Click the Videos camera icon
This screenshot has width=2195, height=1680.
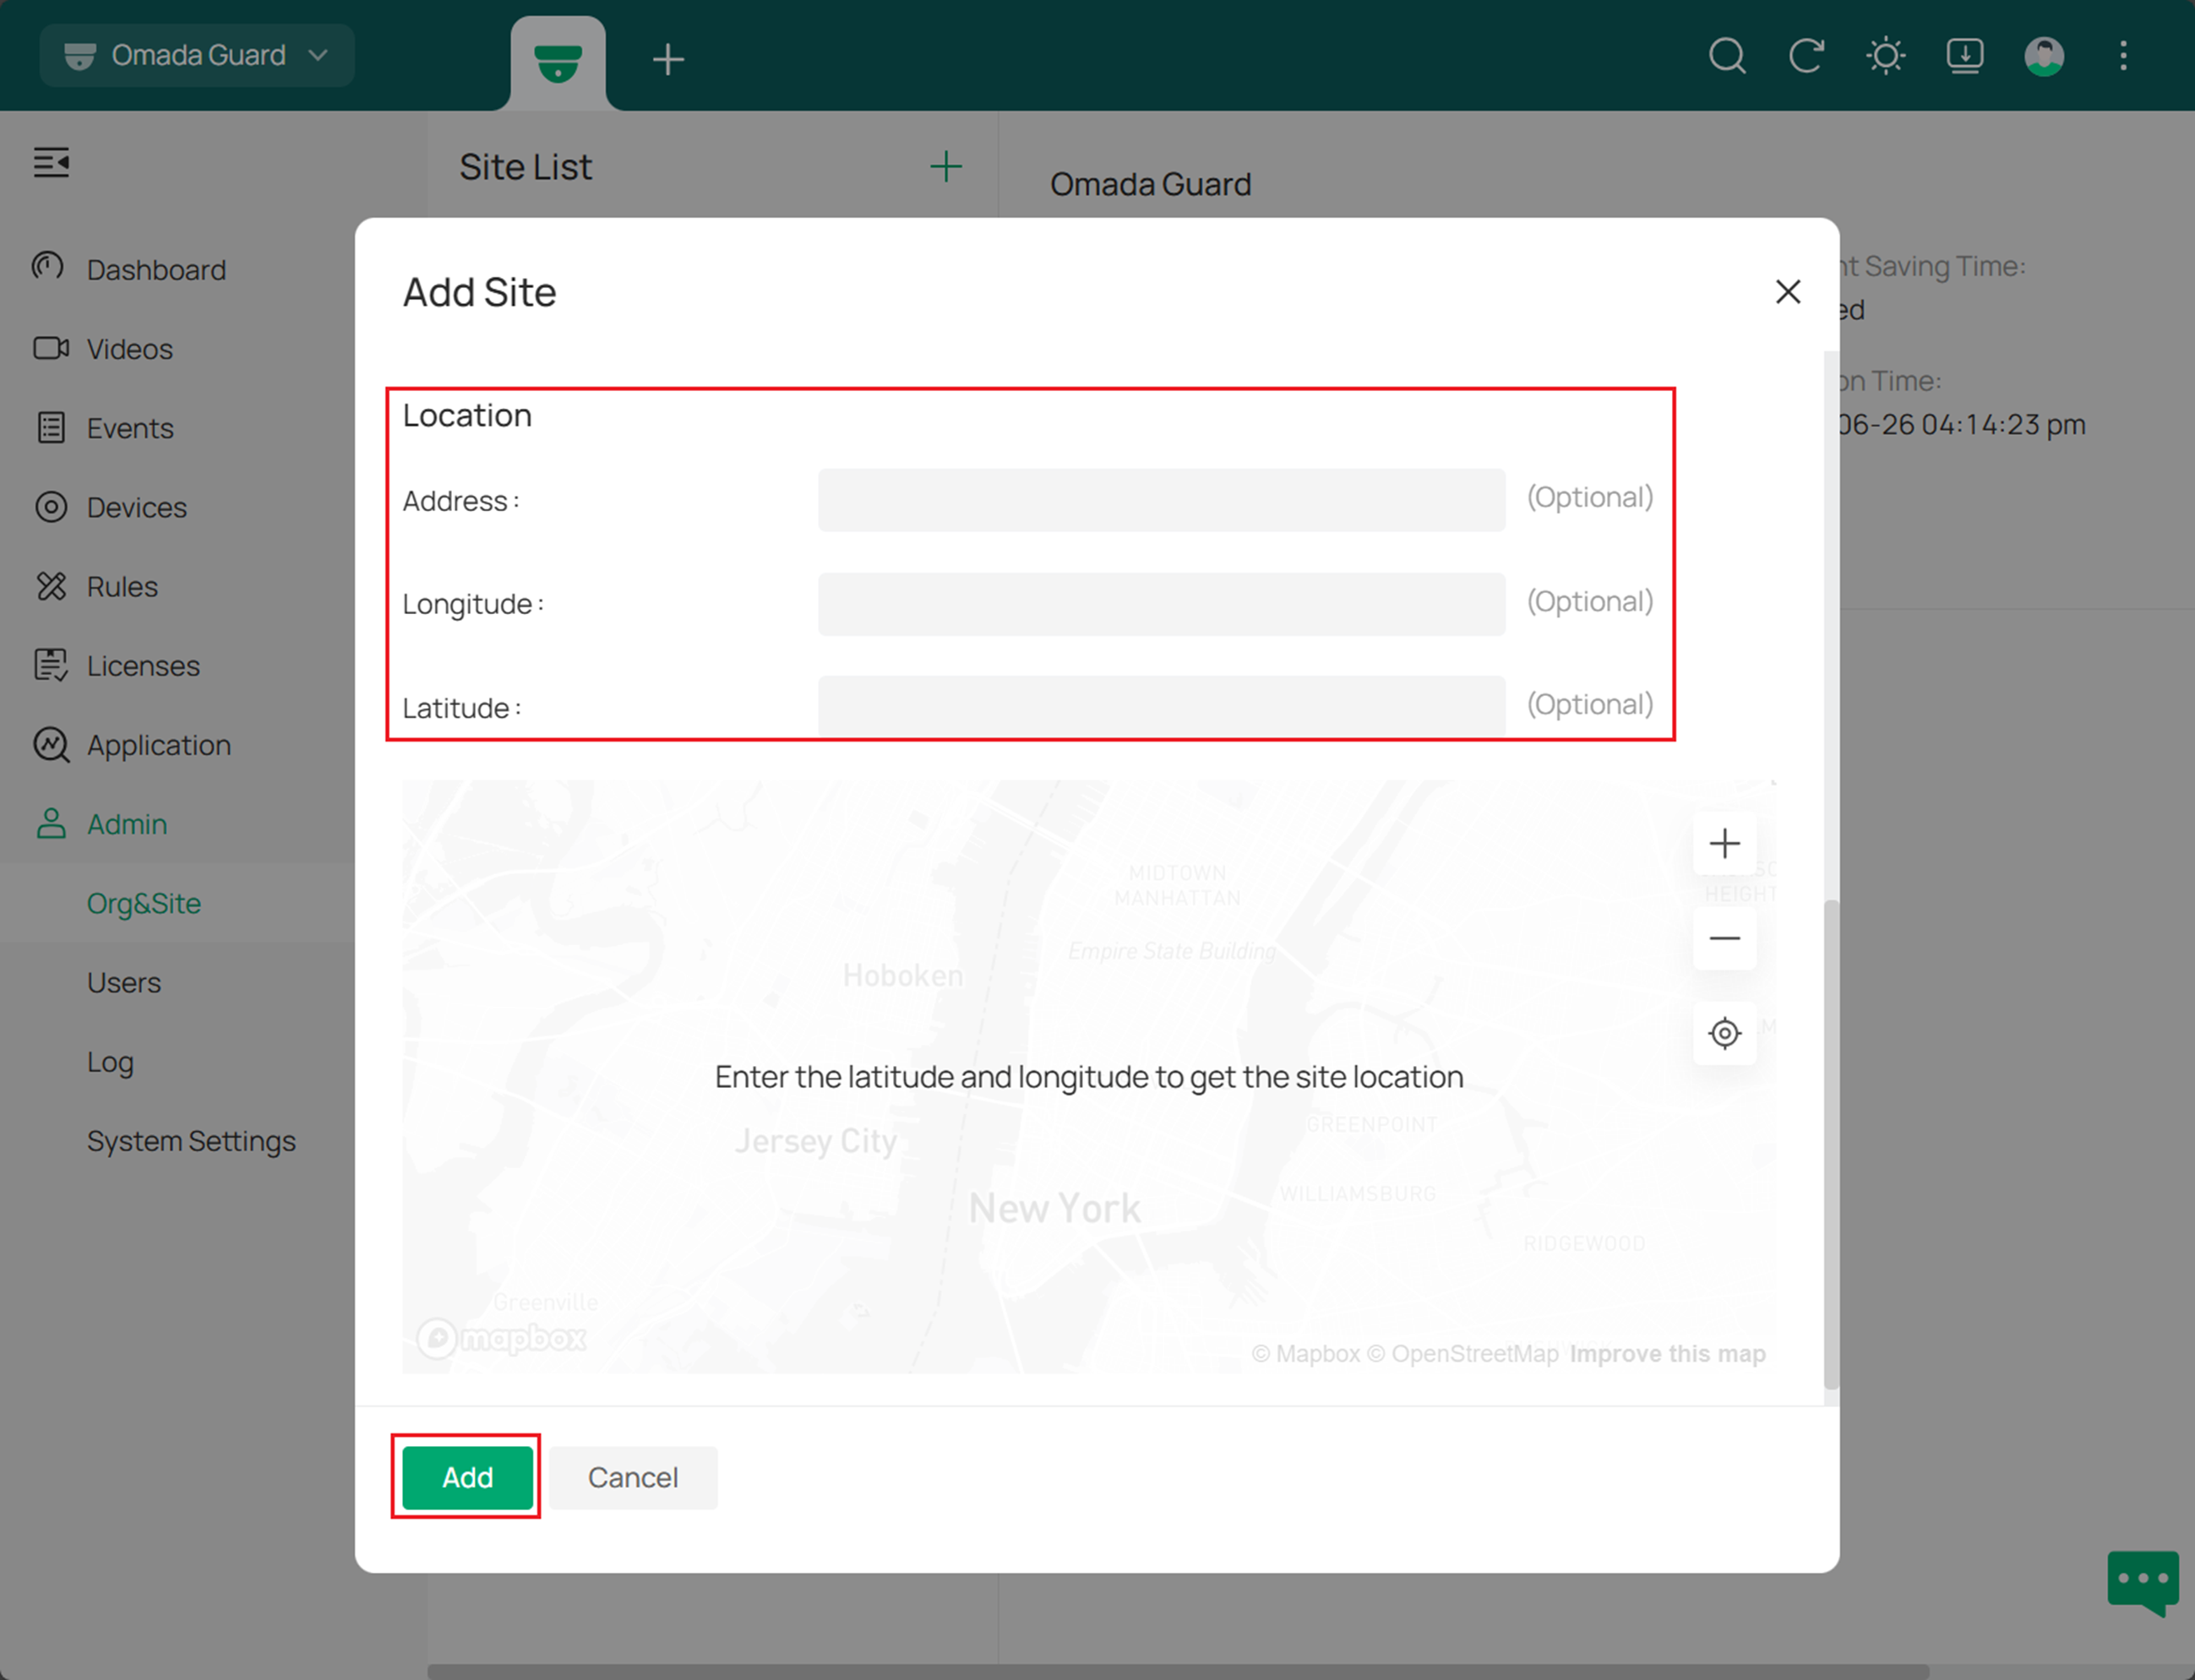[51, 347]
